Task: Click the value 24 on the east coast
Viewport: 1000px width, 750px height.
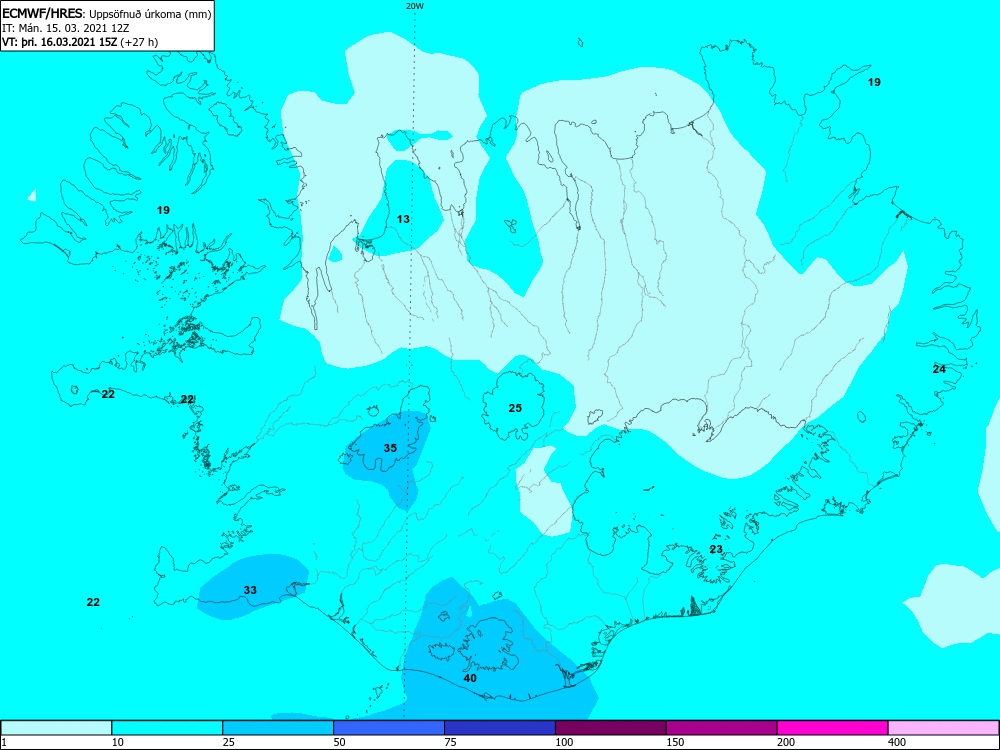Action: [x=939, y=369]
